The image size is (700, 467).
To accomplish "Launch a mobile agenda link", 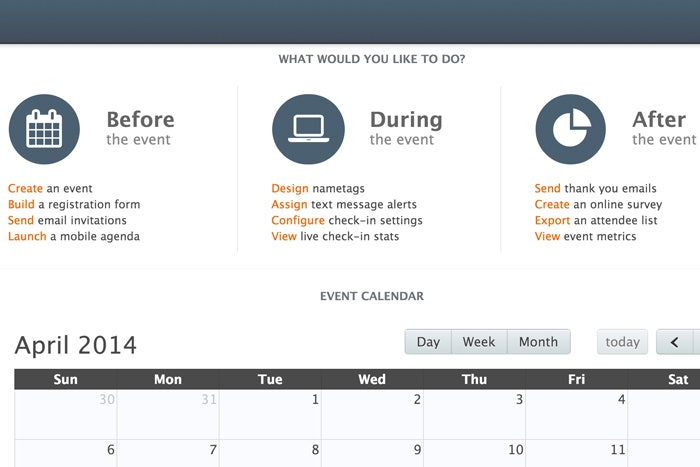I will [x=27, y=237].
